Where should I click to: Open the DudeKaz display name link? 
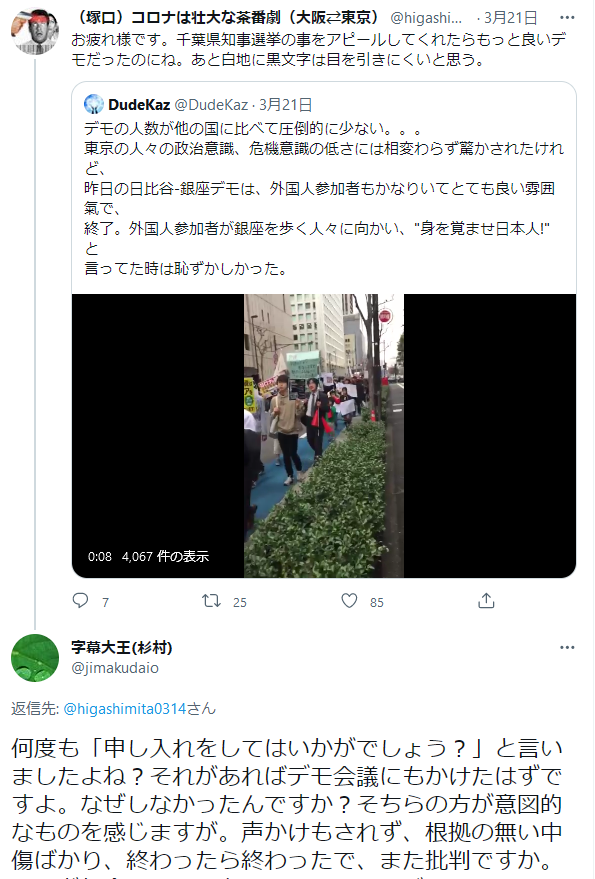point(139,104)
